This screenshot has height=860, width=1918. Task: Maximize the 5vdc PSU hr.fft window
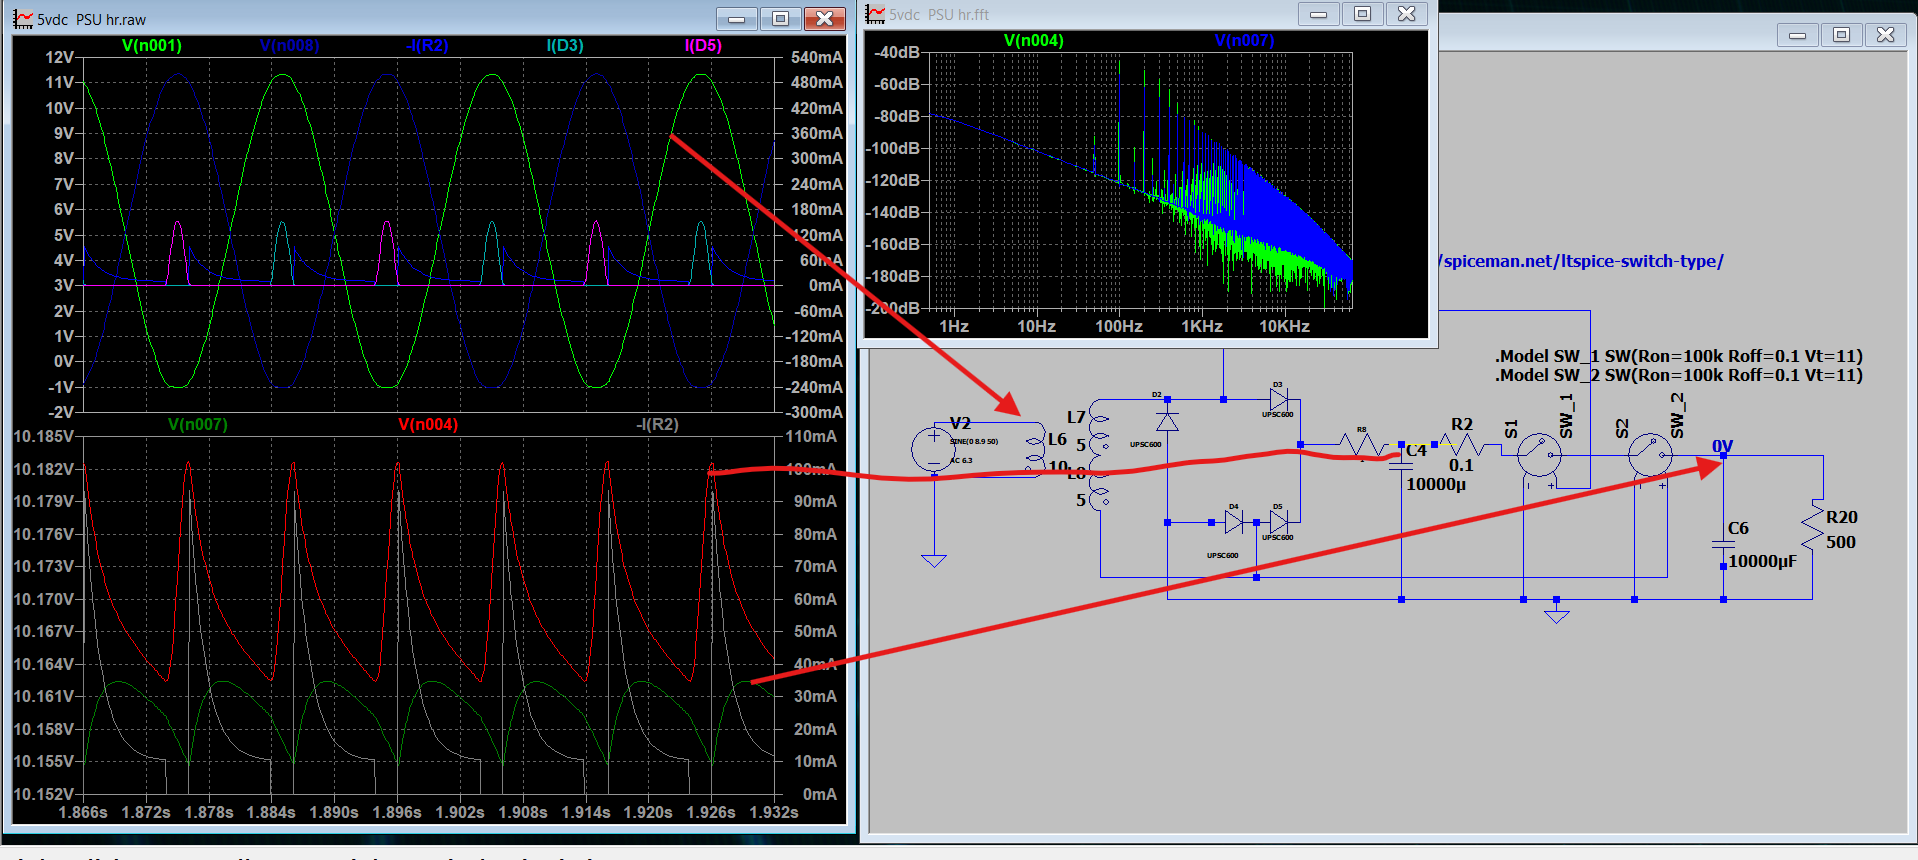click(x=1363, y=13)
